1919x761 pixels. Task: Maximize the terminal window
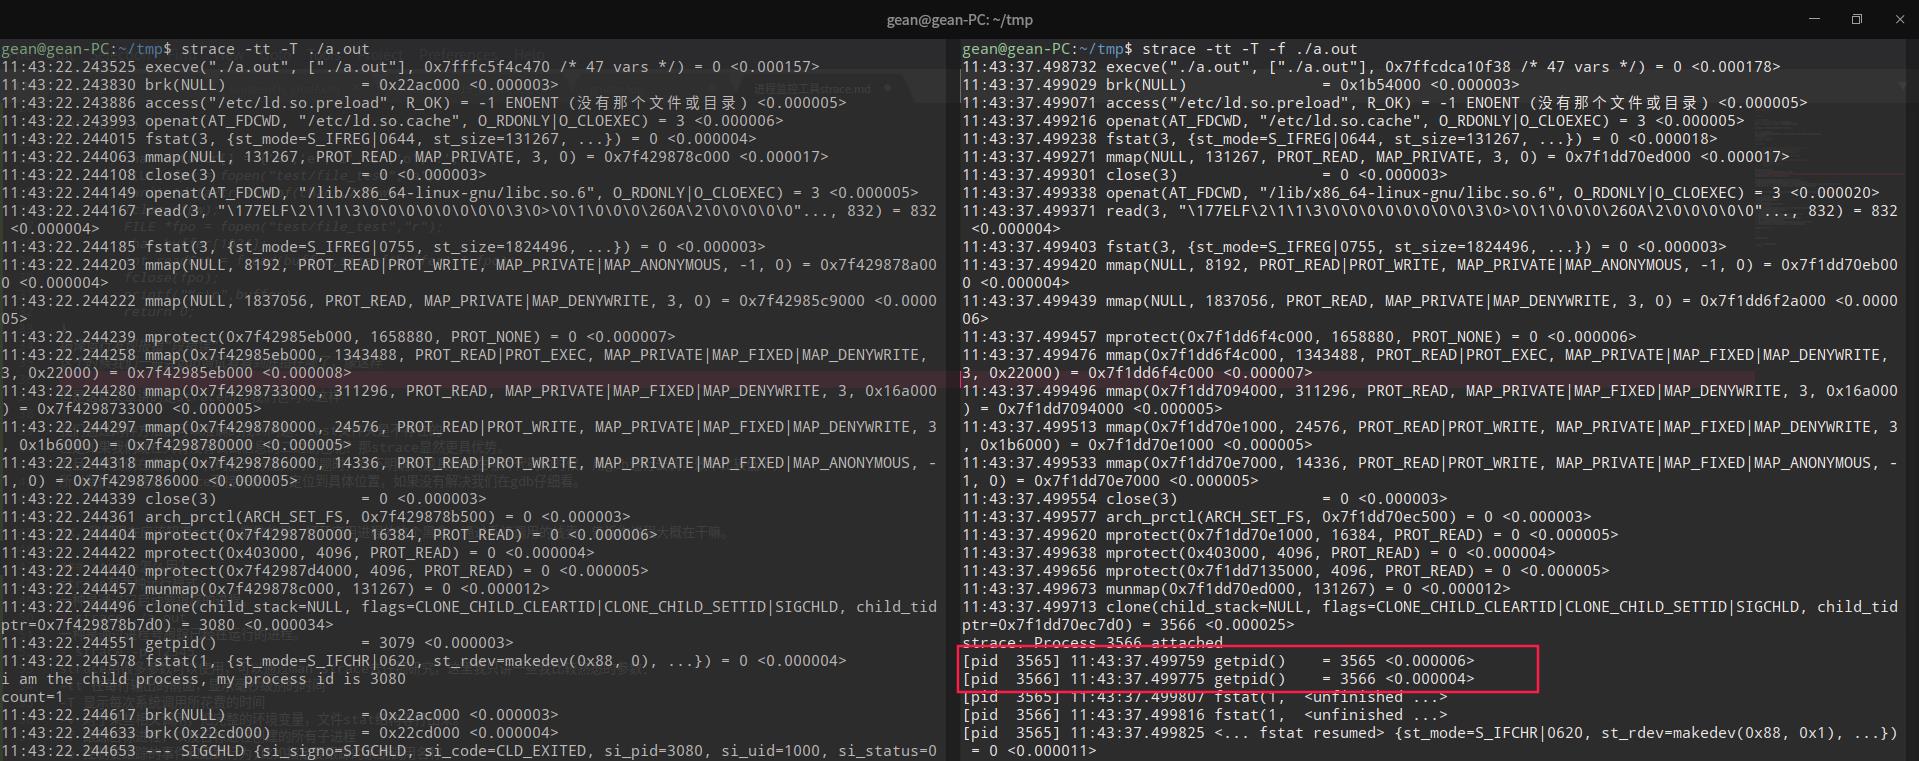(x=1856, y=19)
